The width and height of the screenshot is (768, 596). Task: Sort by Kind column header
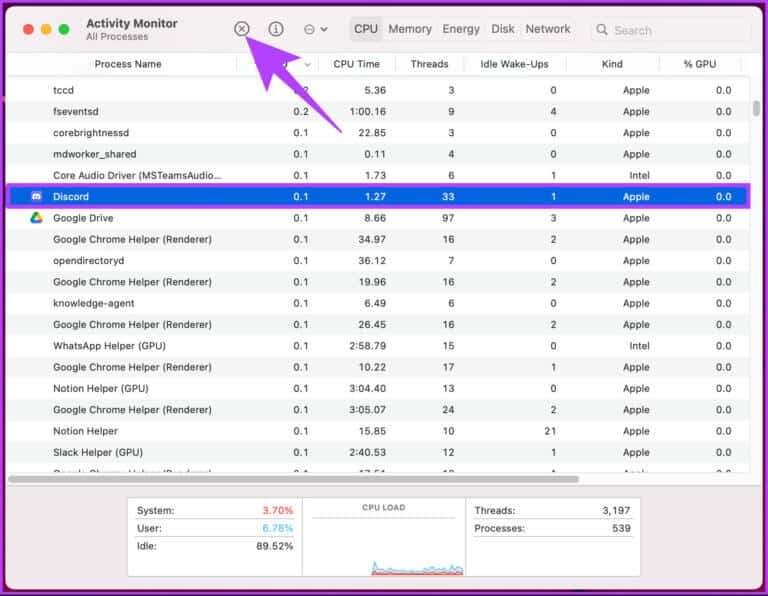click(x=612, y=64)
